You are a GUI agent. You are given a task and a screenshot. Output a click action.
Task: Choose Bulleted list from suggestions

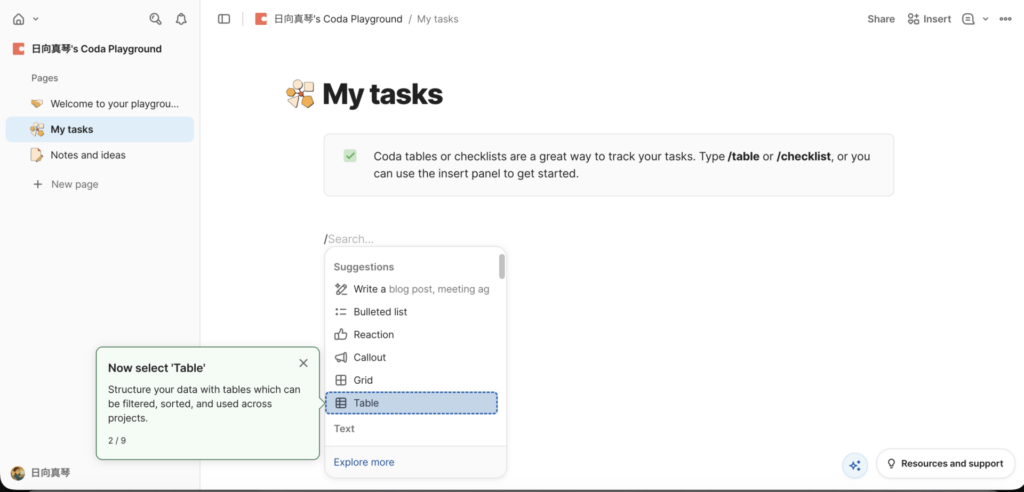tap(380, 312)
